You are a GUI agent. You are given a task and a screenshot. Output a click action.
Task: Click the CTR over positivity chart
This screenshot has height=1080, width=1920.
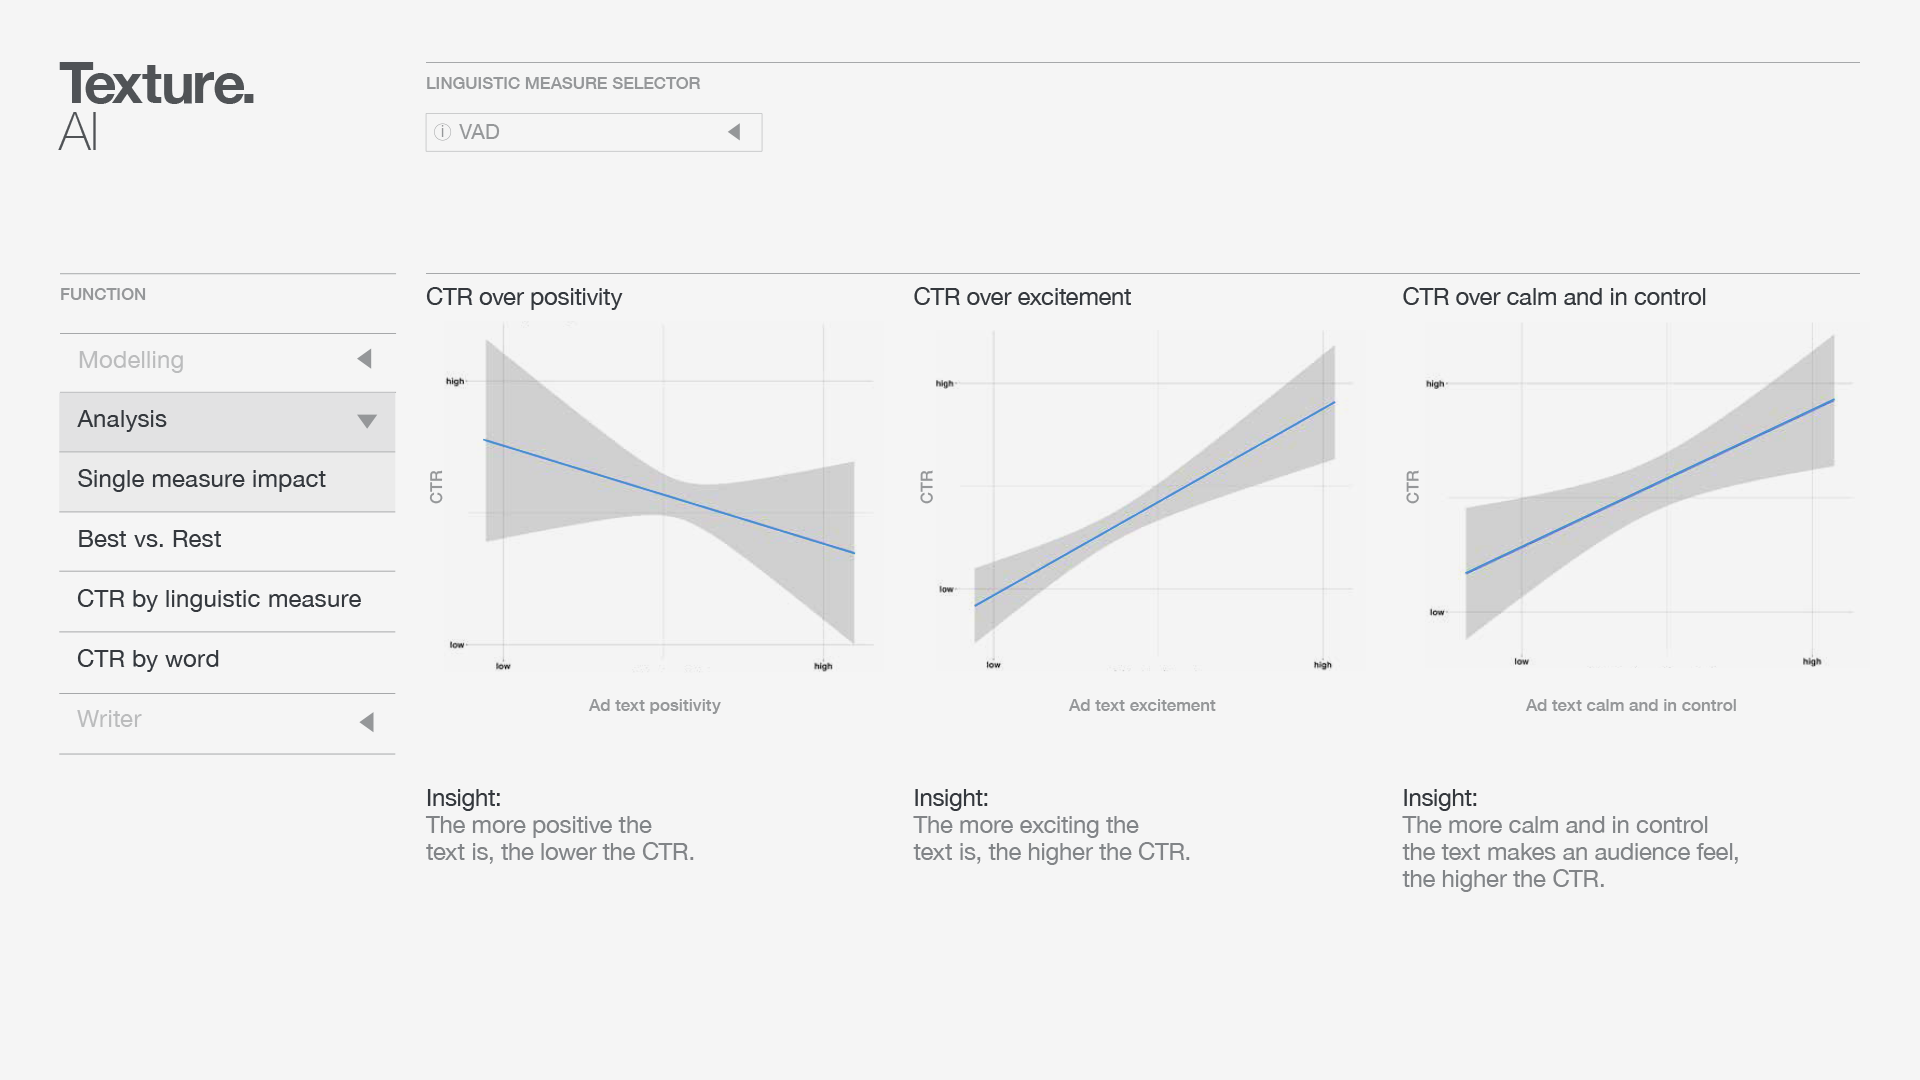click(x=660, y=495)
